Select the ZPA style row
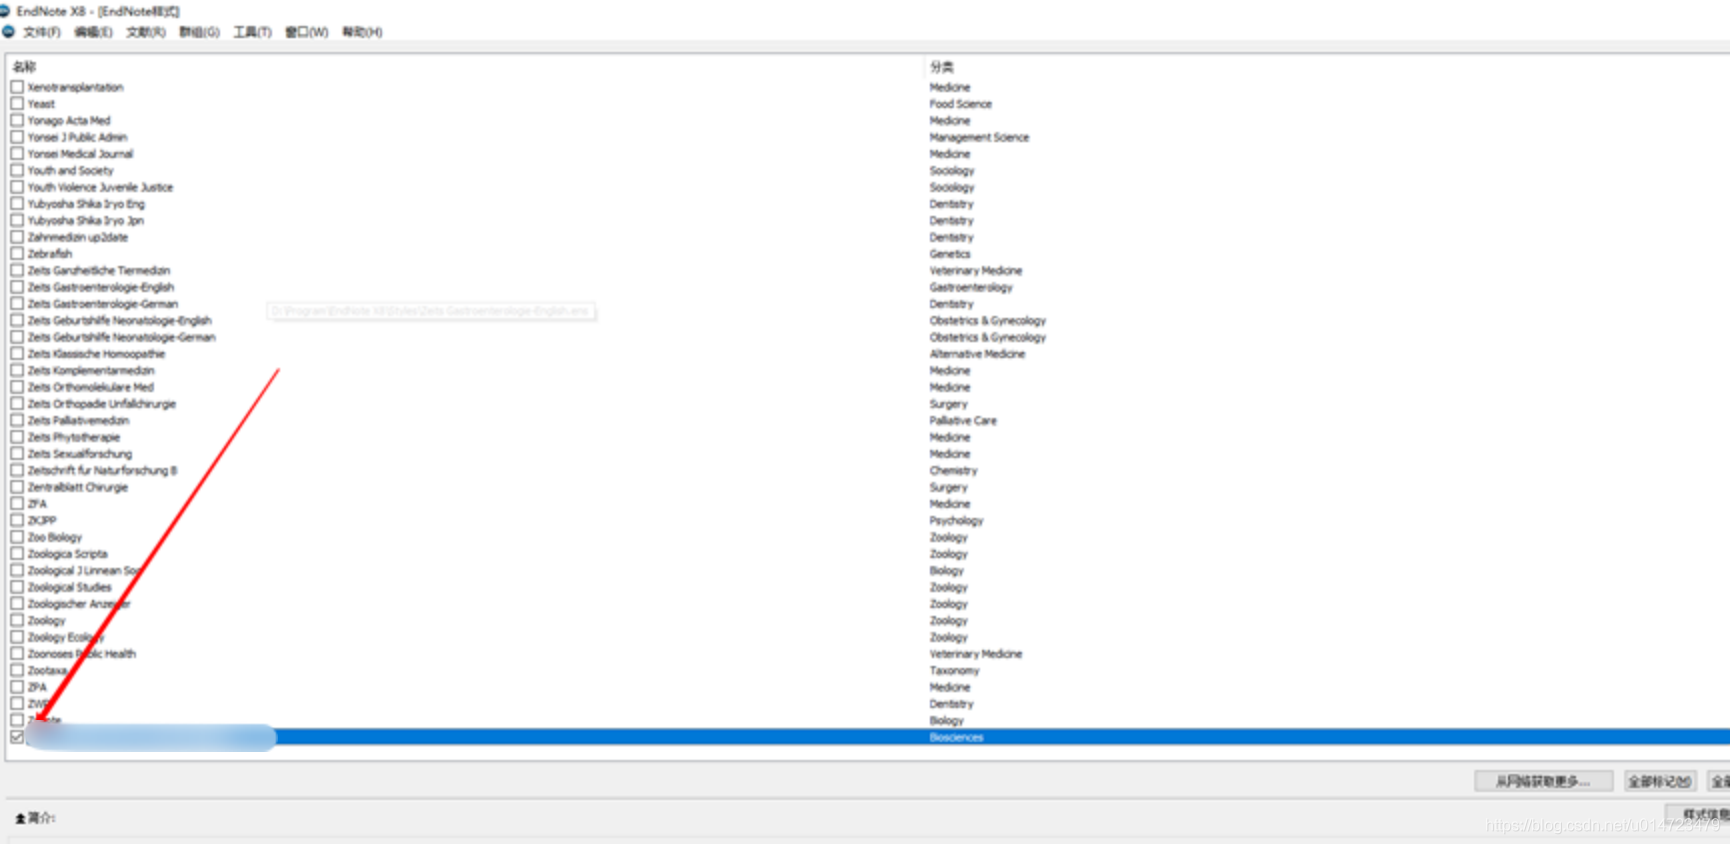Image resolution: width=1730 pixels, height=844 pixels. tap(37, 687)
